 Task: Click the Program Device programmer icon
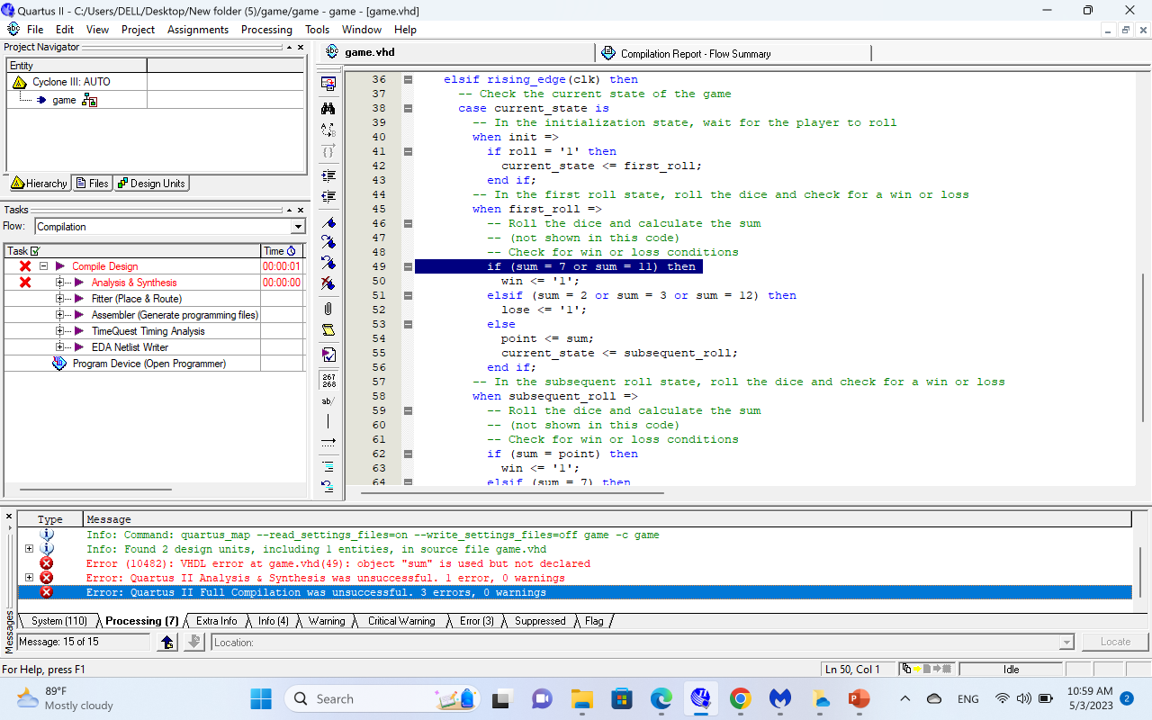[59, 364]
